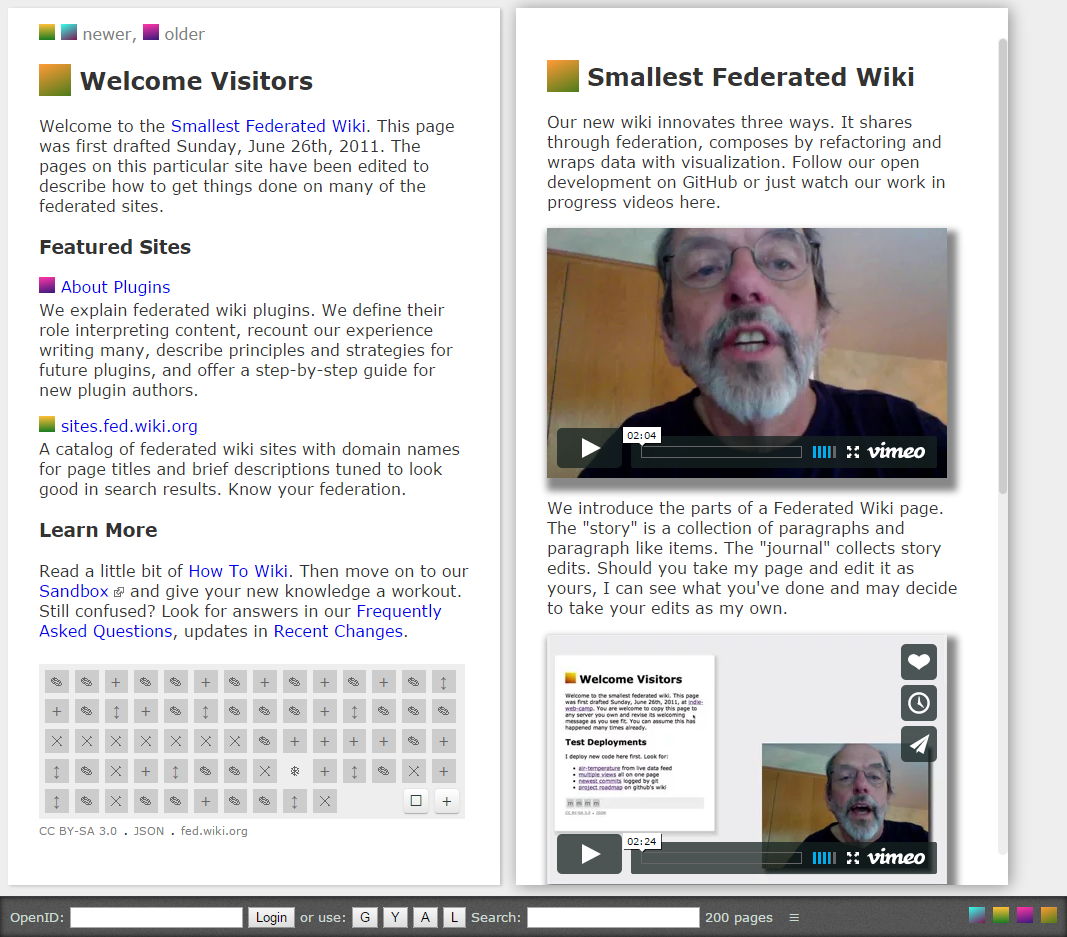Click the teal flag just before 'newer'

tap(69, 32)
